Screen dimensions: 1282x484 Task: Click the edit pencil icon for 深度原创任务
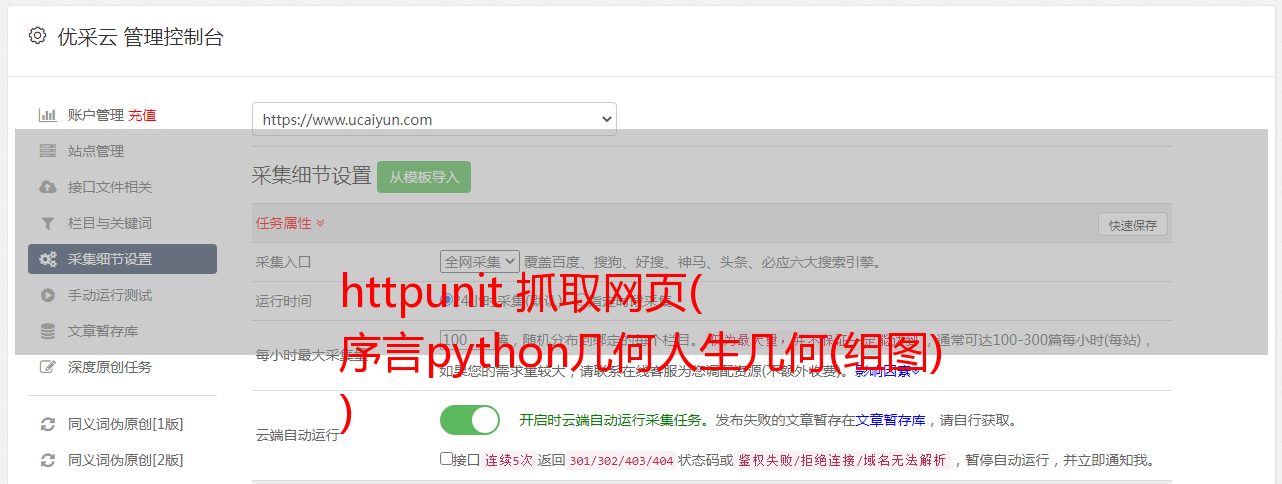47,367
